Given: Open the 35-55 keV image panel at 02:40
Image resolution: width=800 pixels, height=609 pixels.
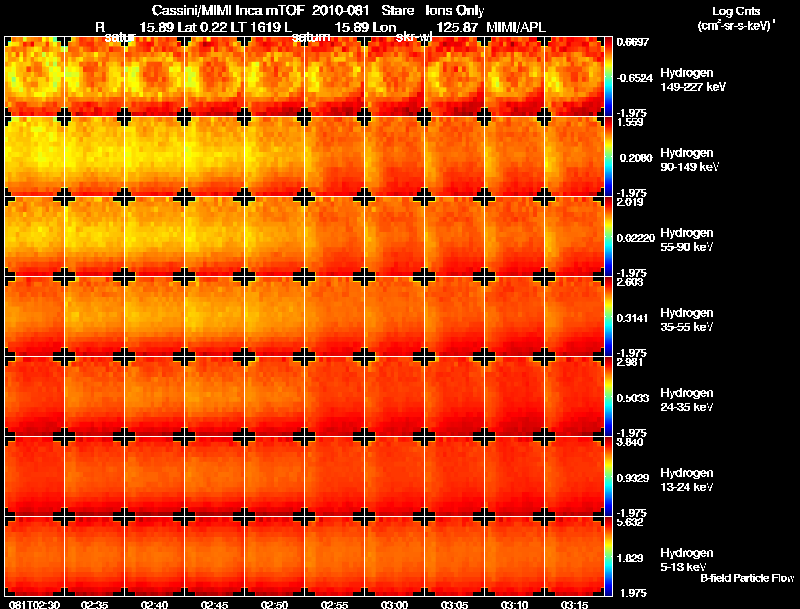Looking at the screenshot, I should (x=155, y=317).
